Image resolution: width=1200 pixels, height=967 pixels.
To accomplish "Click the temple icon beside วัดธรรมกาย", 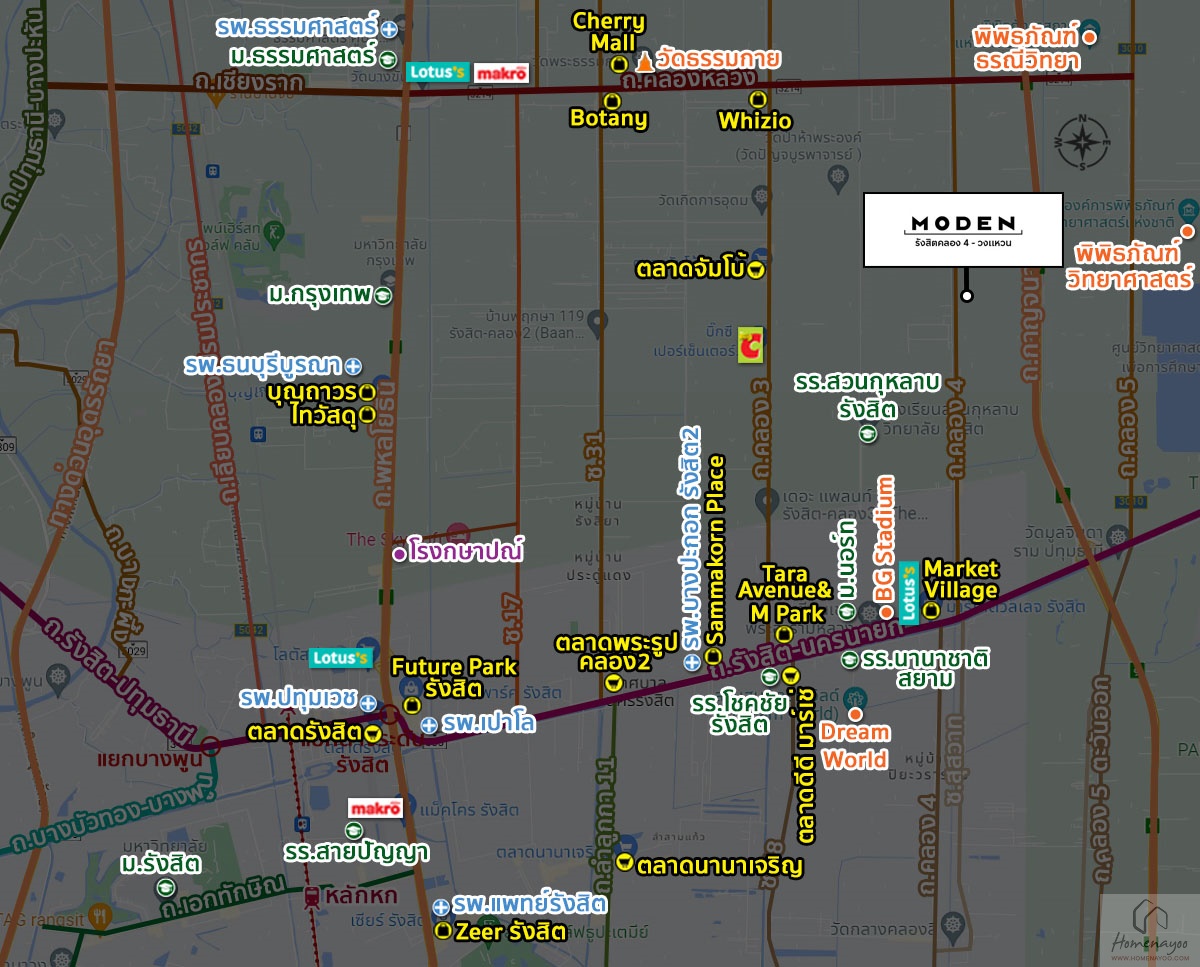I will pyautogui.click(x=644, y=61).
